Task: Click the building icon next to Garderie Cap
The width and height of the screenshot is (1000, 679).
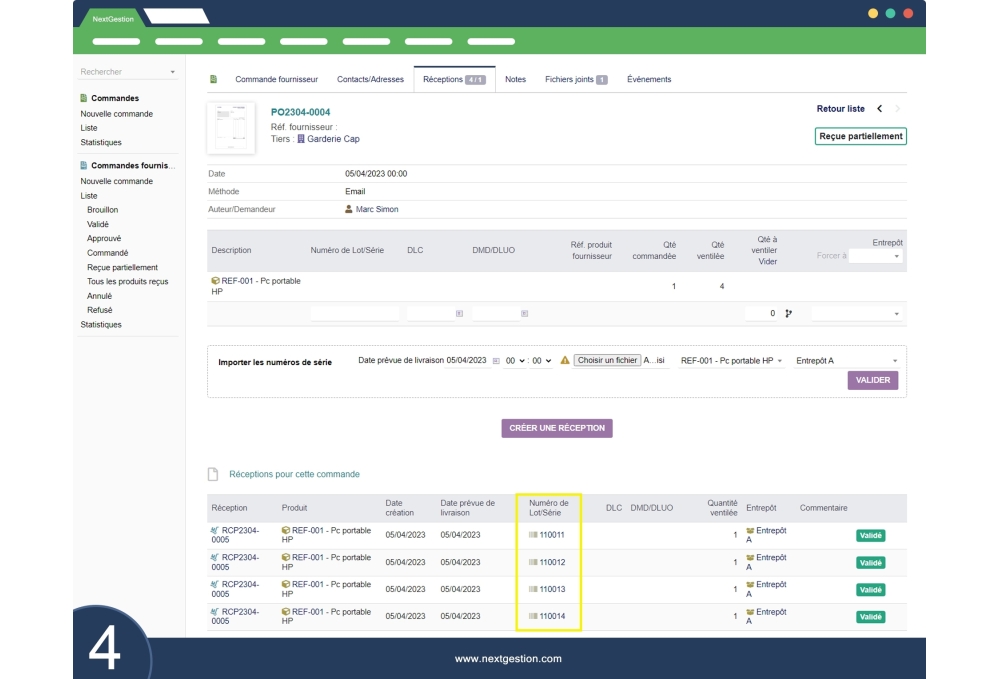Action: pos(301,139)
